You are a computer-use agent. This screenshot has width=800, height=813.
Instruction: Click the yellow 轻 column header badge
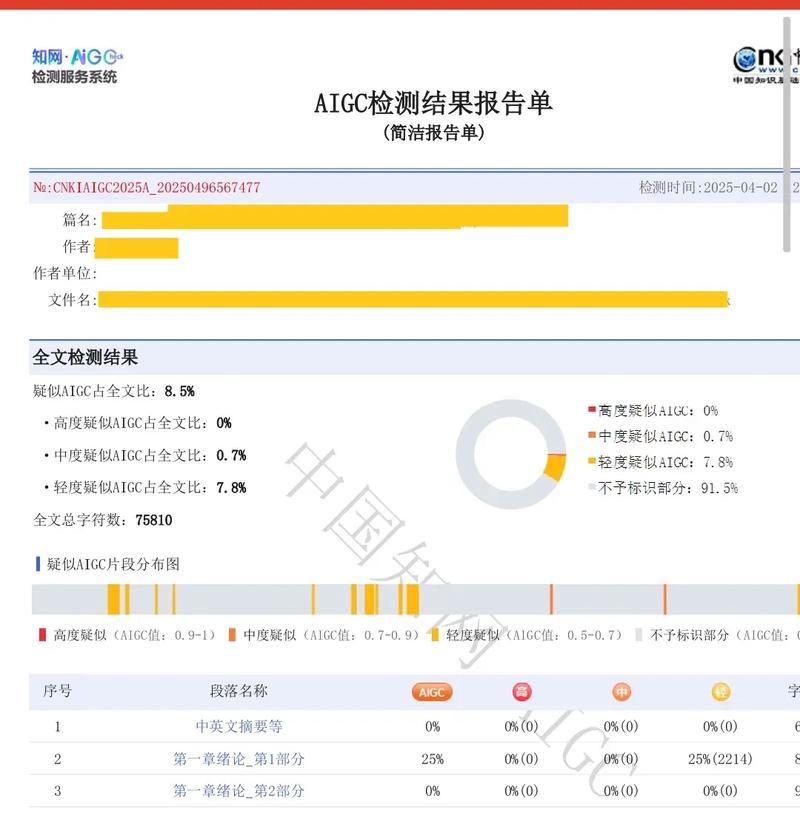[719, 691]
